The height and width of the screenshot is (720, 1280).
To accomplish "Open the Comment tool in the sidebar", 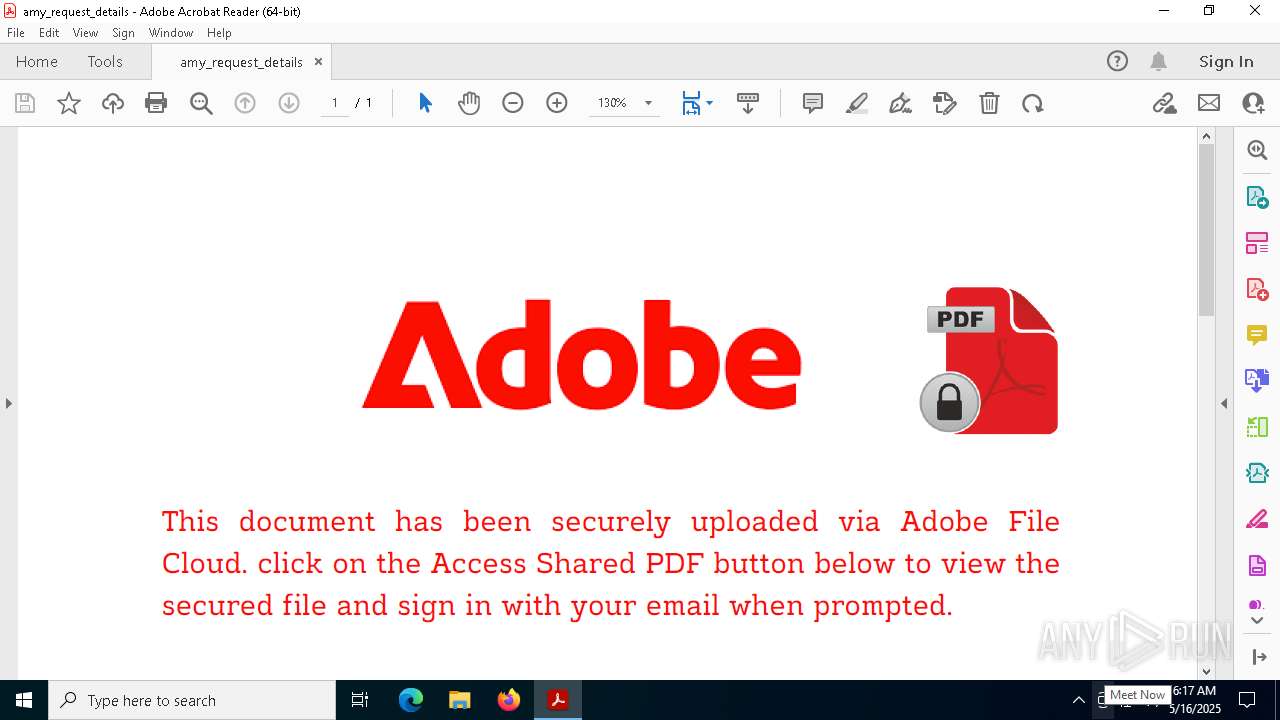I will pyautogui.click(x=1257, y=334).
